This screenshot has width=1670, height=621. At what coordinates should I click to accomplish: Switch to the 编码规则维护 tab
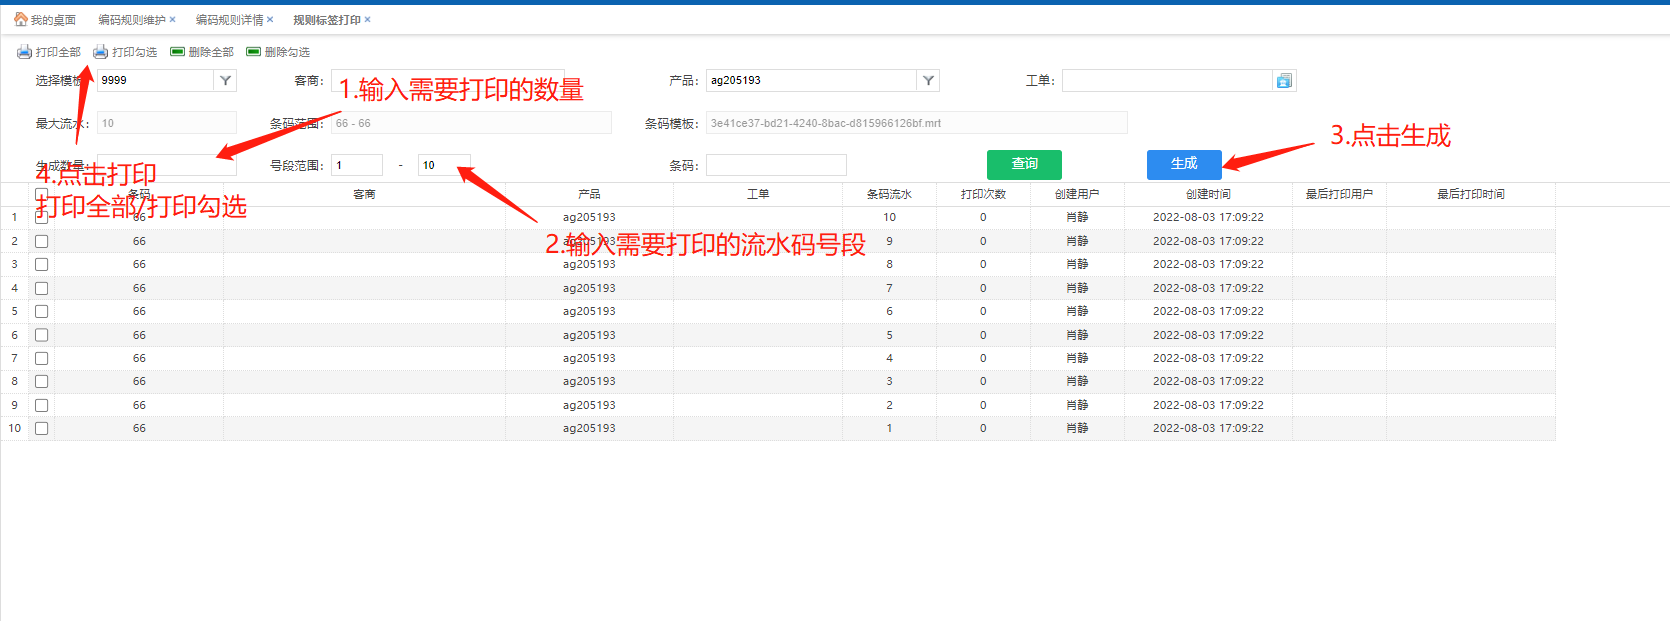pos(131,20)
